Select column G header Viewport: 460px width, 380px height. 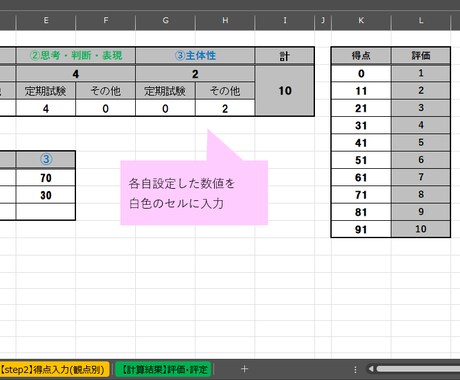click(x=165, y=21)
